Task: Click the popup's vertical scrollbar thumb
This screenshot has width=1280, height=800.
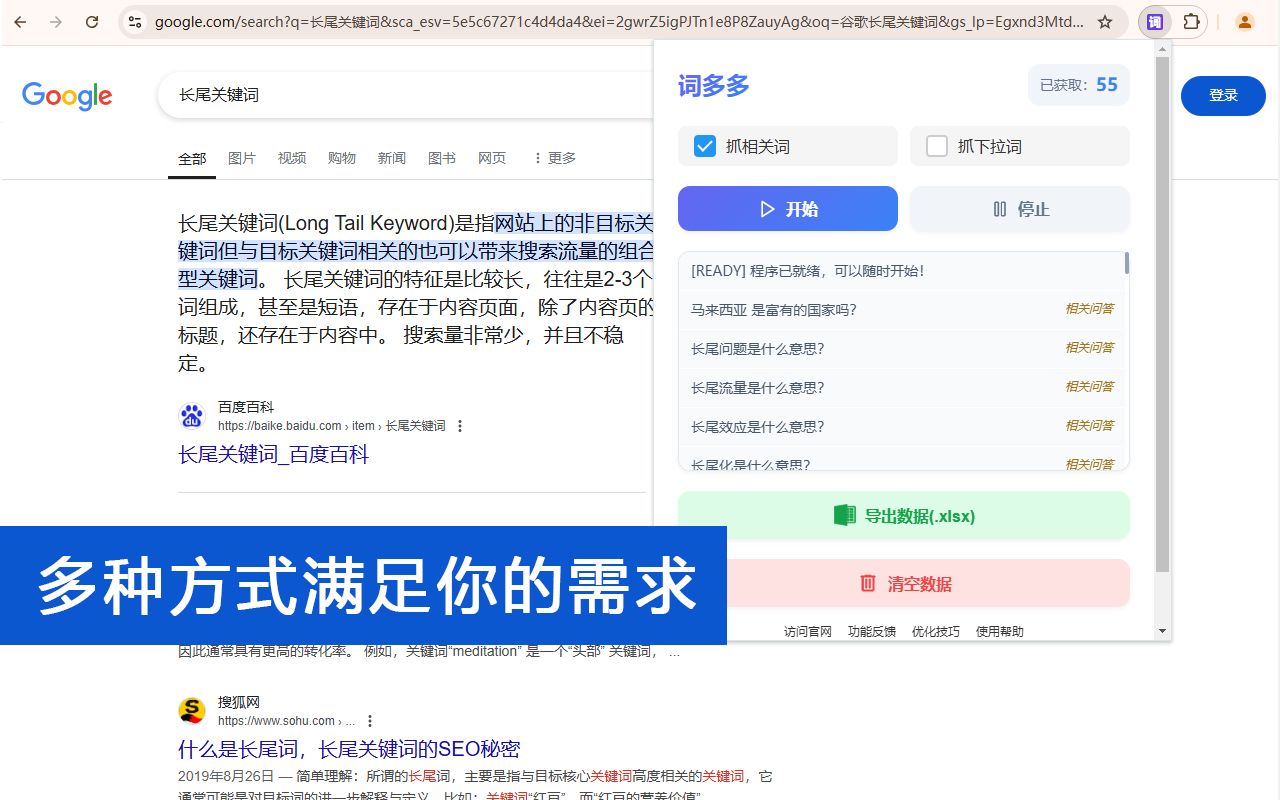Action: [x=1162, y=315]
